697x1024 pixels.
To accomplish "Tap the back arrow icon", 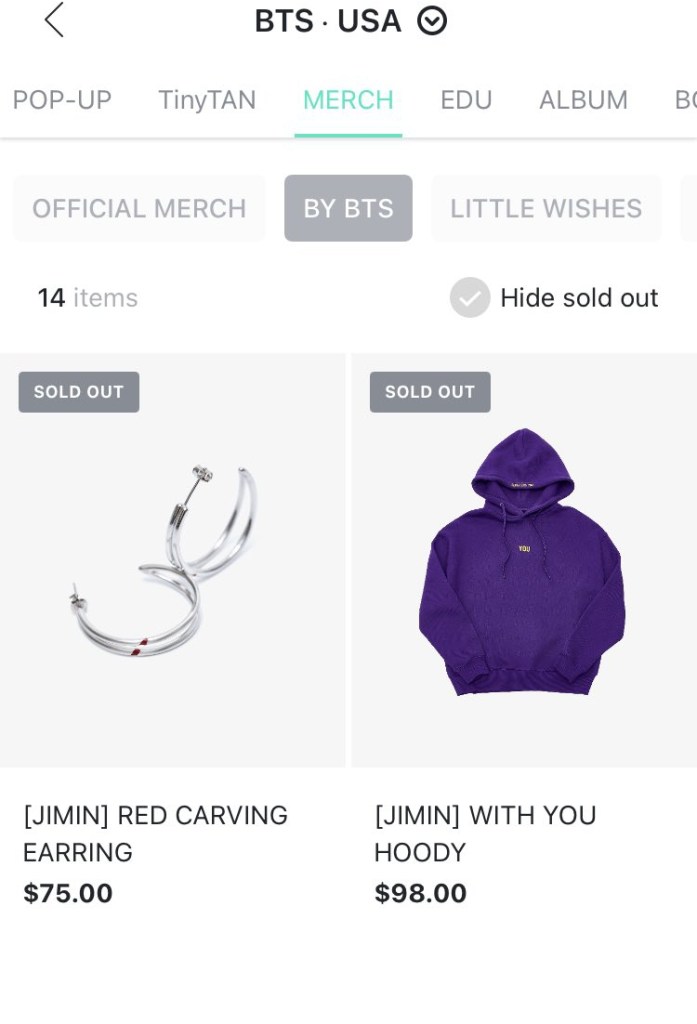I will 54,20.
